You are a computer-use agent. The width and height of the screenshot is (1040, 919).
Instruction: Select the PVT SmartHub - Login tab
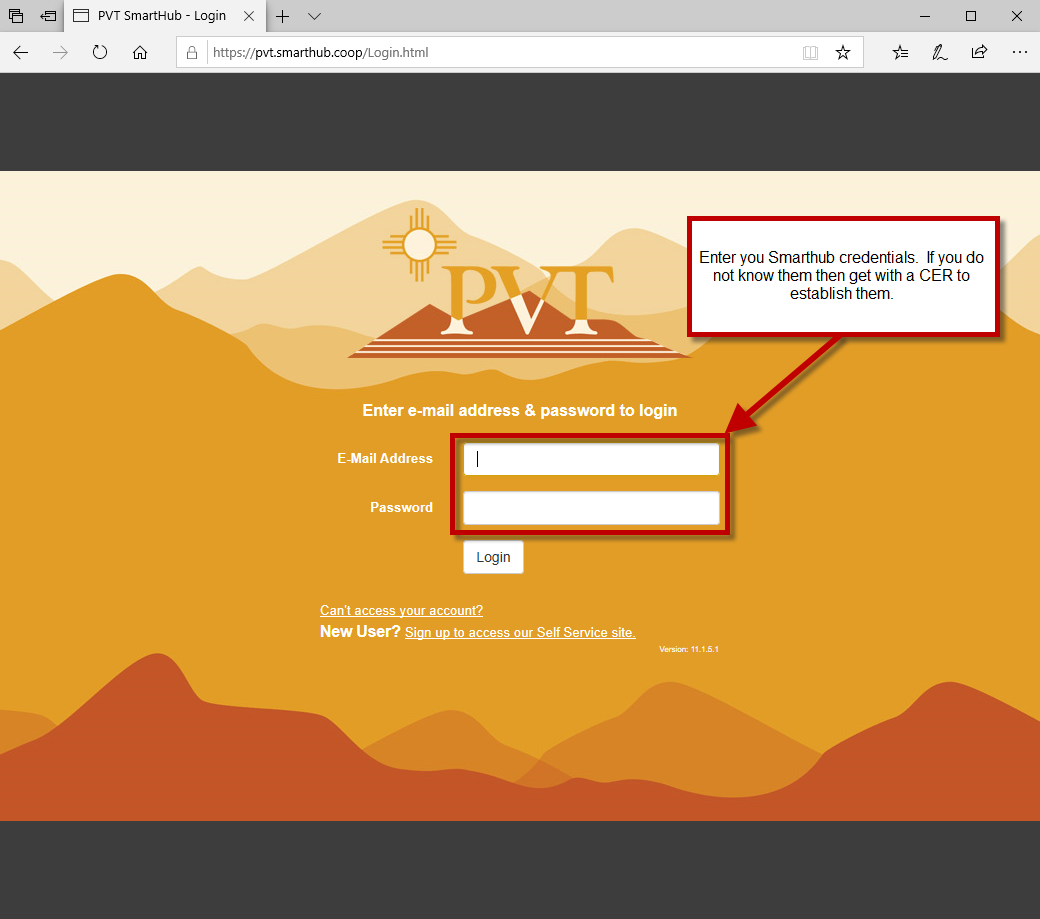(x=164, y=16)
